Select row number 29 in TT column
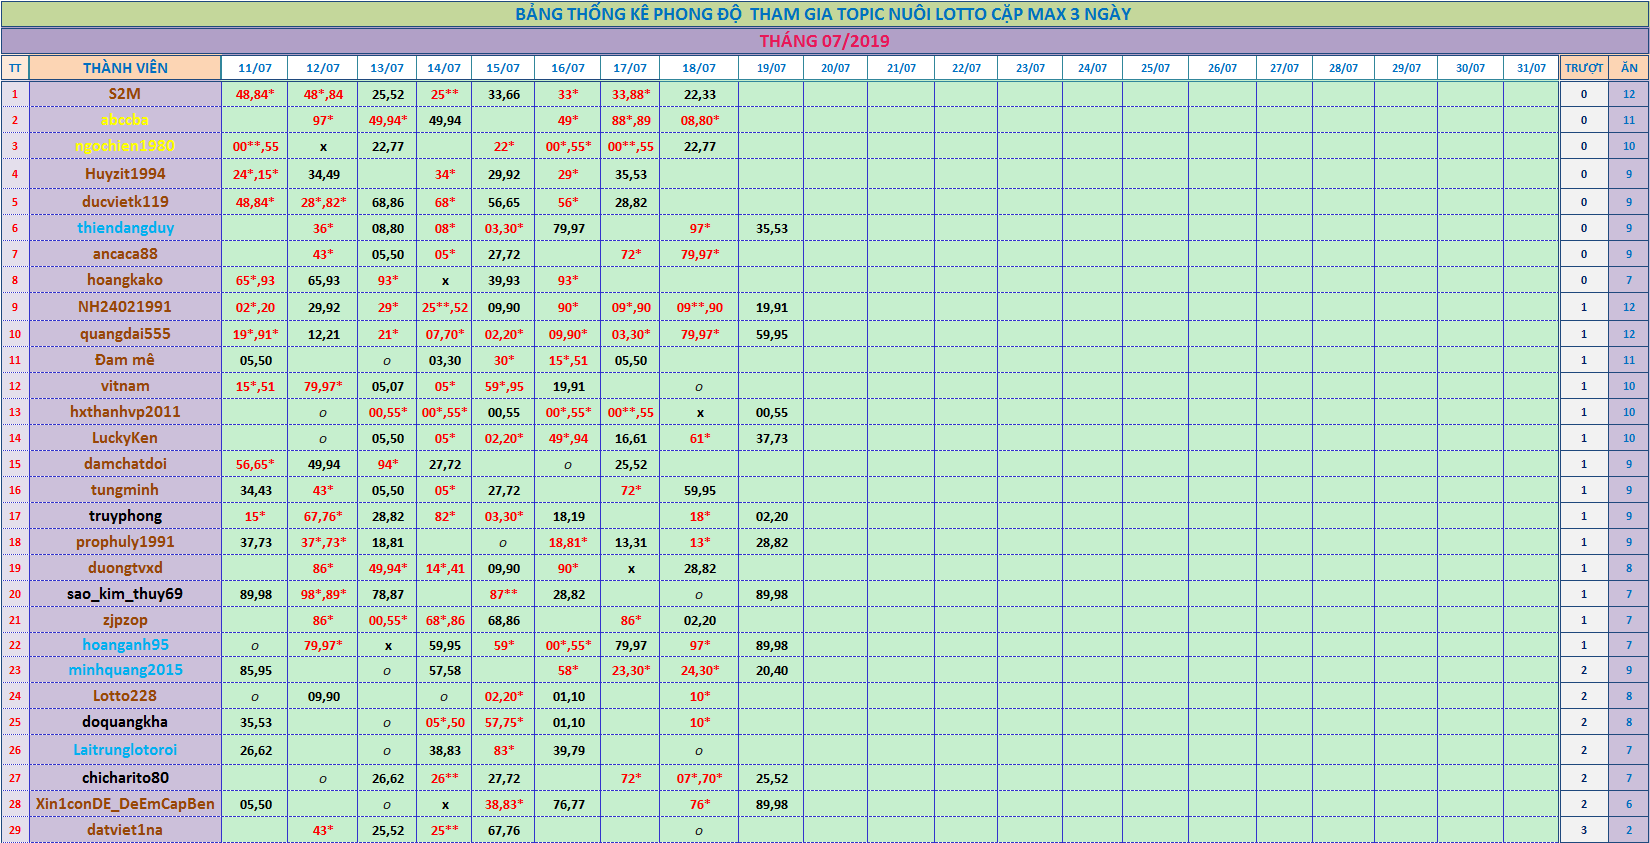This screenshot has height=843, width=1650. [x=15, y=830]
